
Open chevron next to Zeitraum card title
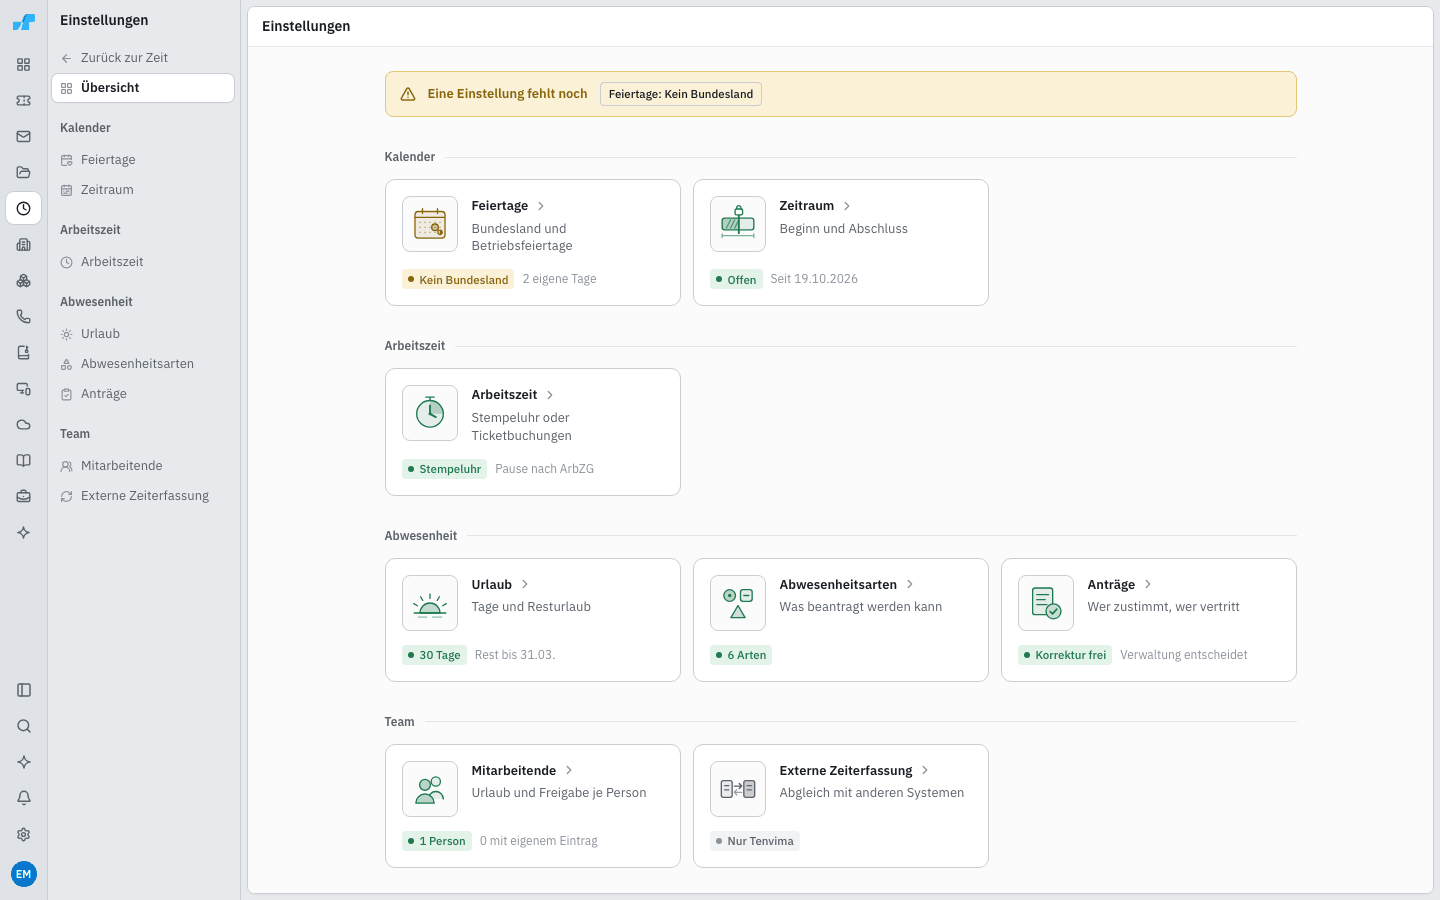(847, 206)
